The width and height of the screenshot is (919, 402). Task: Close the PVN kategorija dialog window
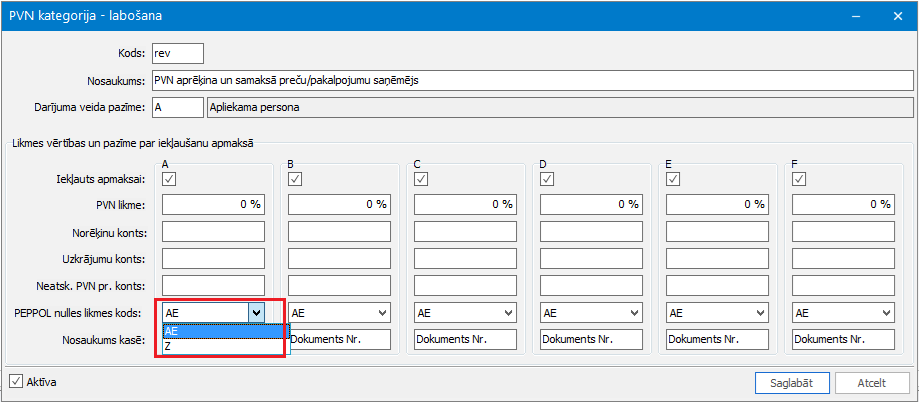898,16
